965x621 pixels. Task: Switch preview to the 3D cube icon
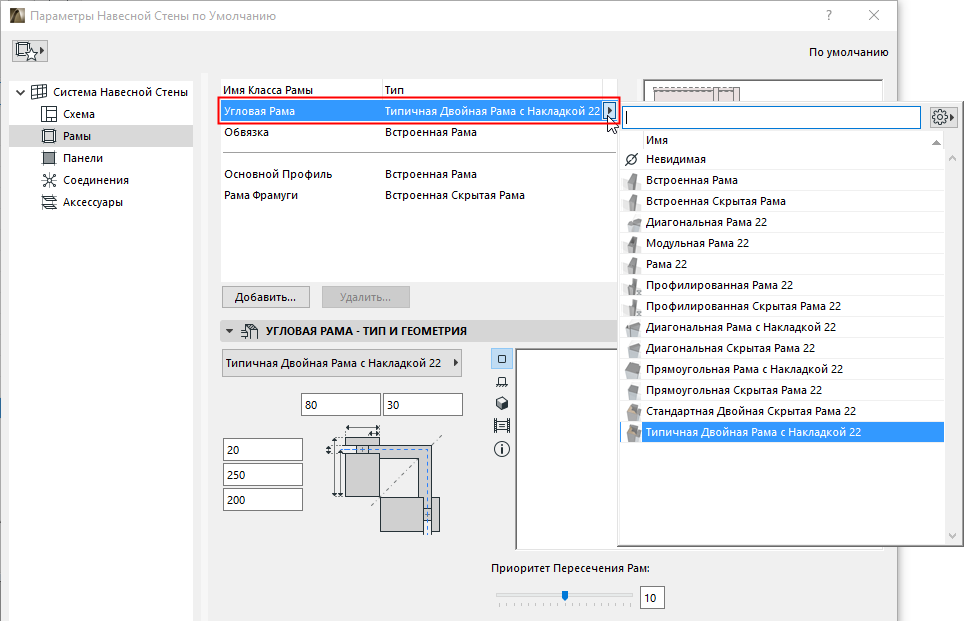[502, 403]
